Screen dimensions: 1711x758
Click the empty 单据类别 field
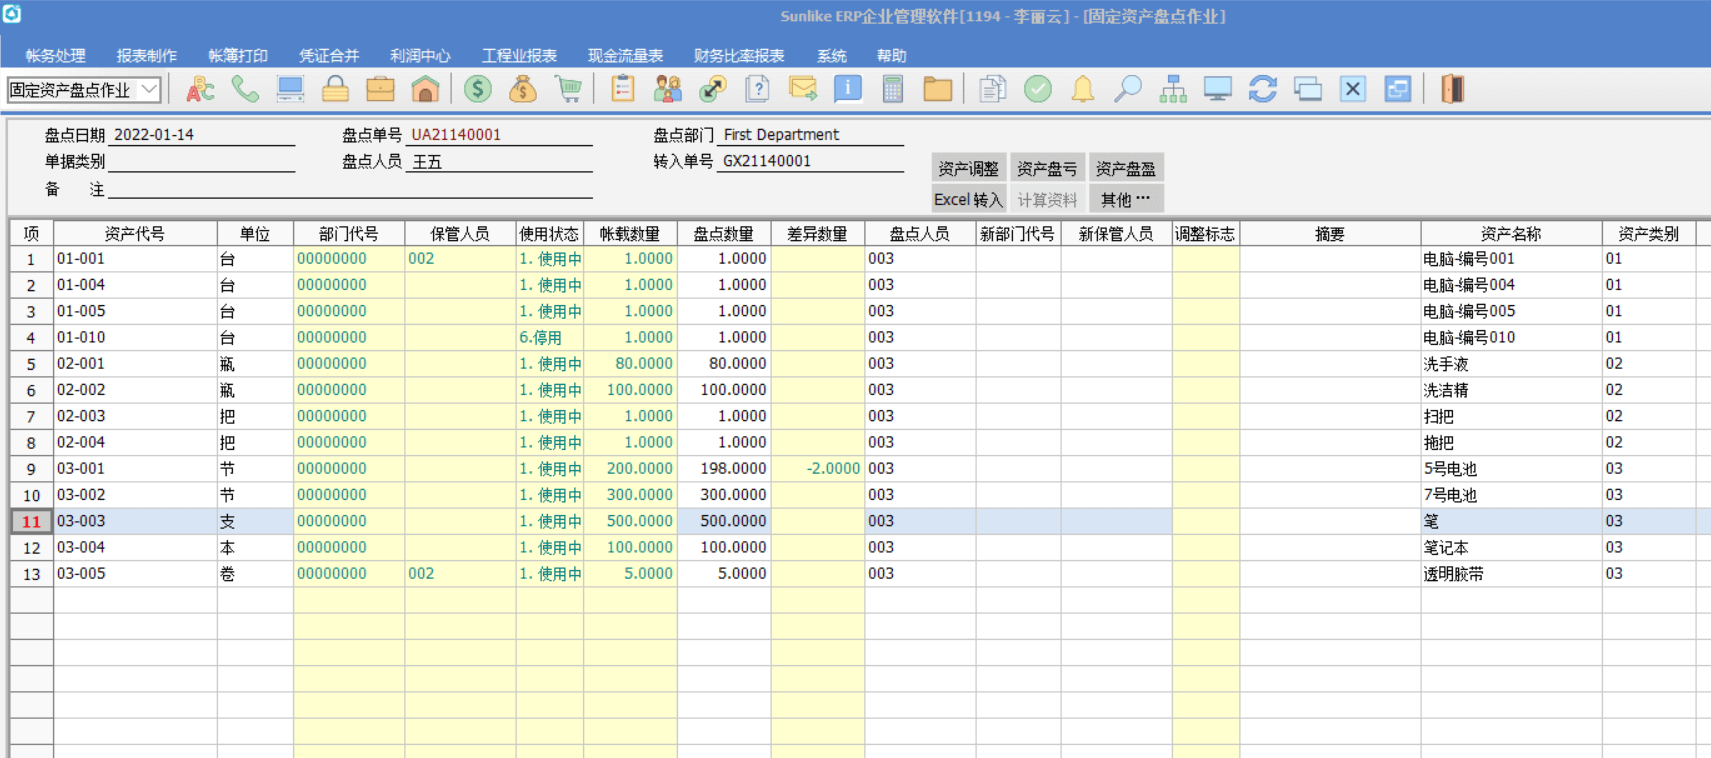point(202,162)
